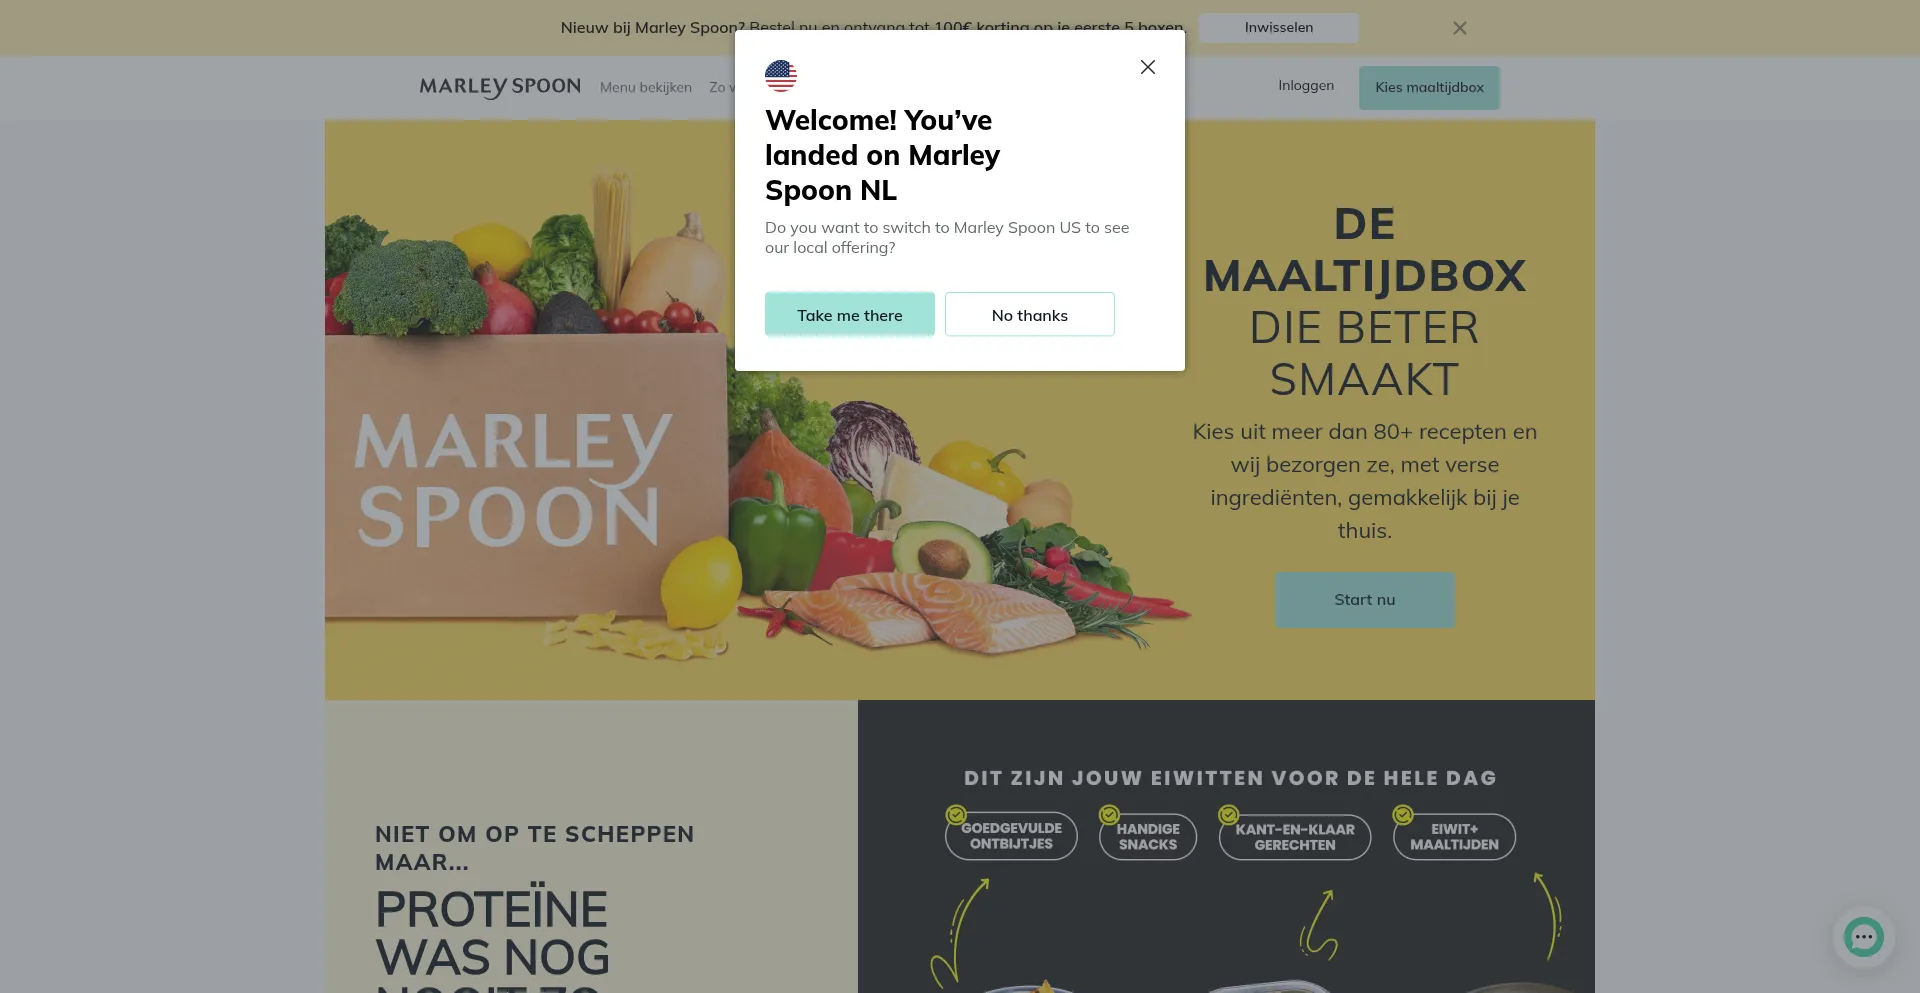Viewport: 1920px width, 993px height.
Task: Dismiss the top promo banner
Action: 1460,28
